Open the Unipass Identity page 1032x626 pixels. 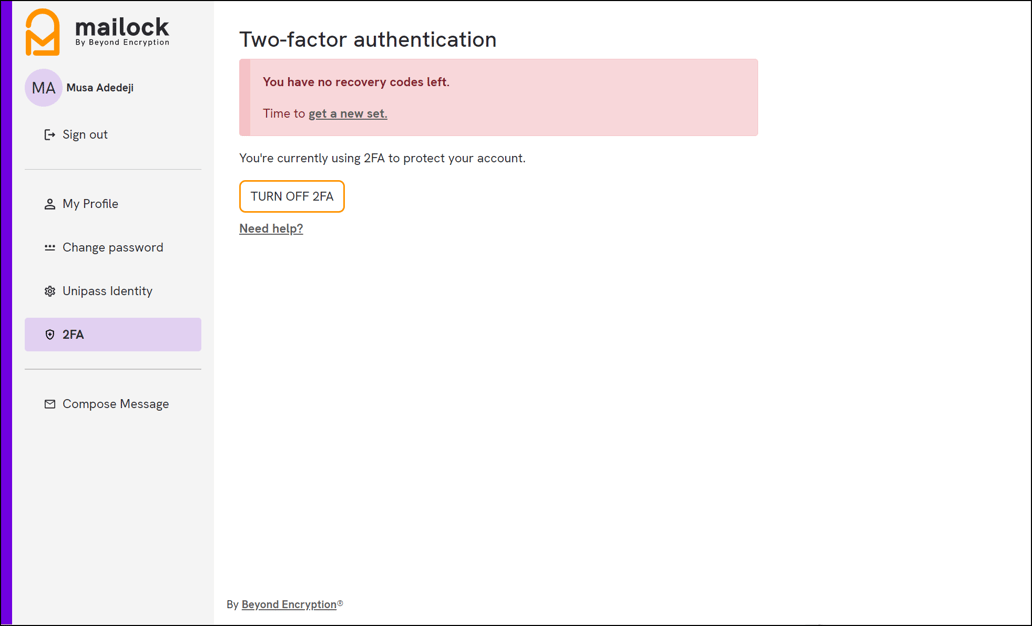(107, 290)
